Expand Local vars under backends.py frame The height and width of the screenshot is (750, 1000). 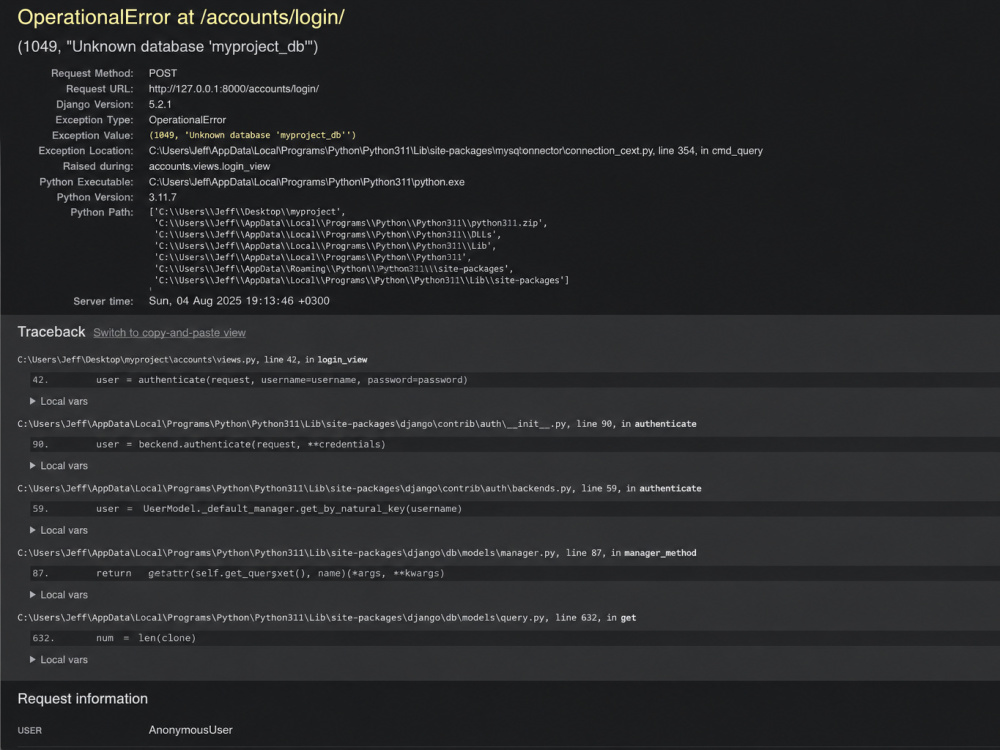pyautogui.click(x=59, y=530)
